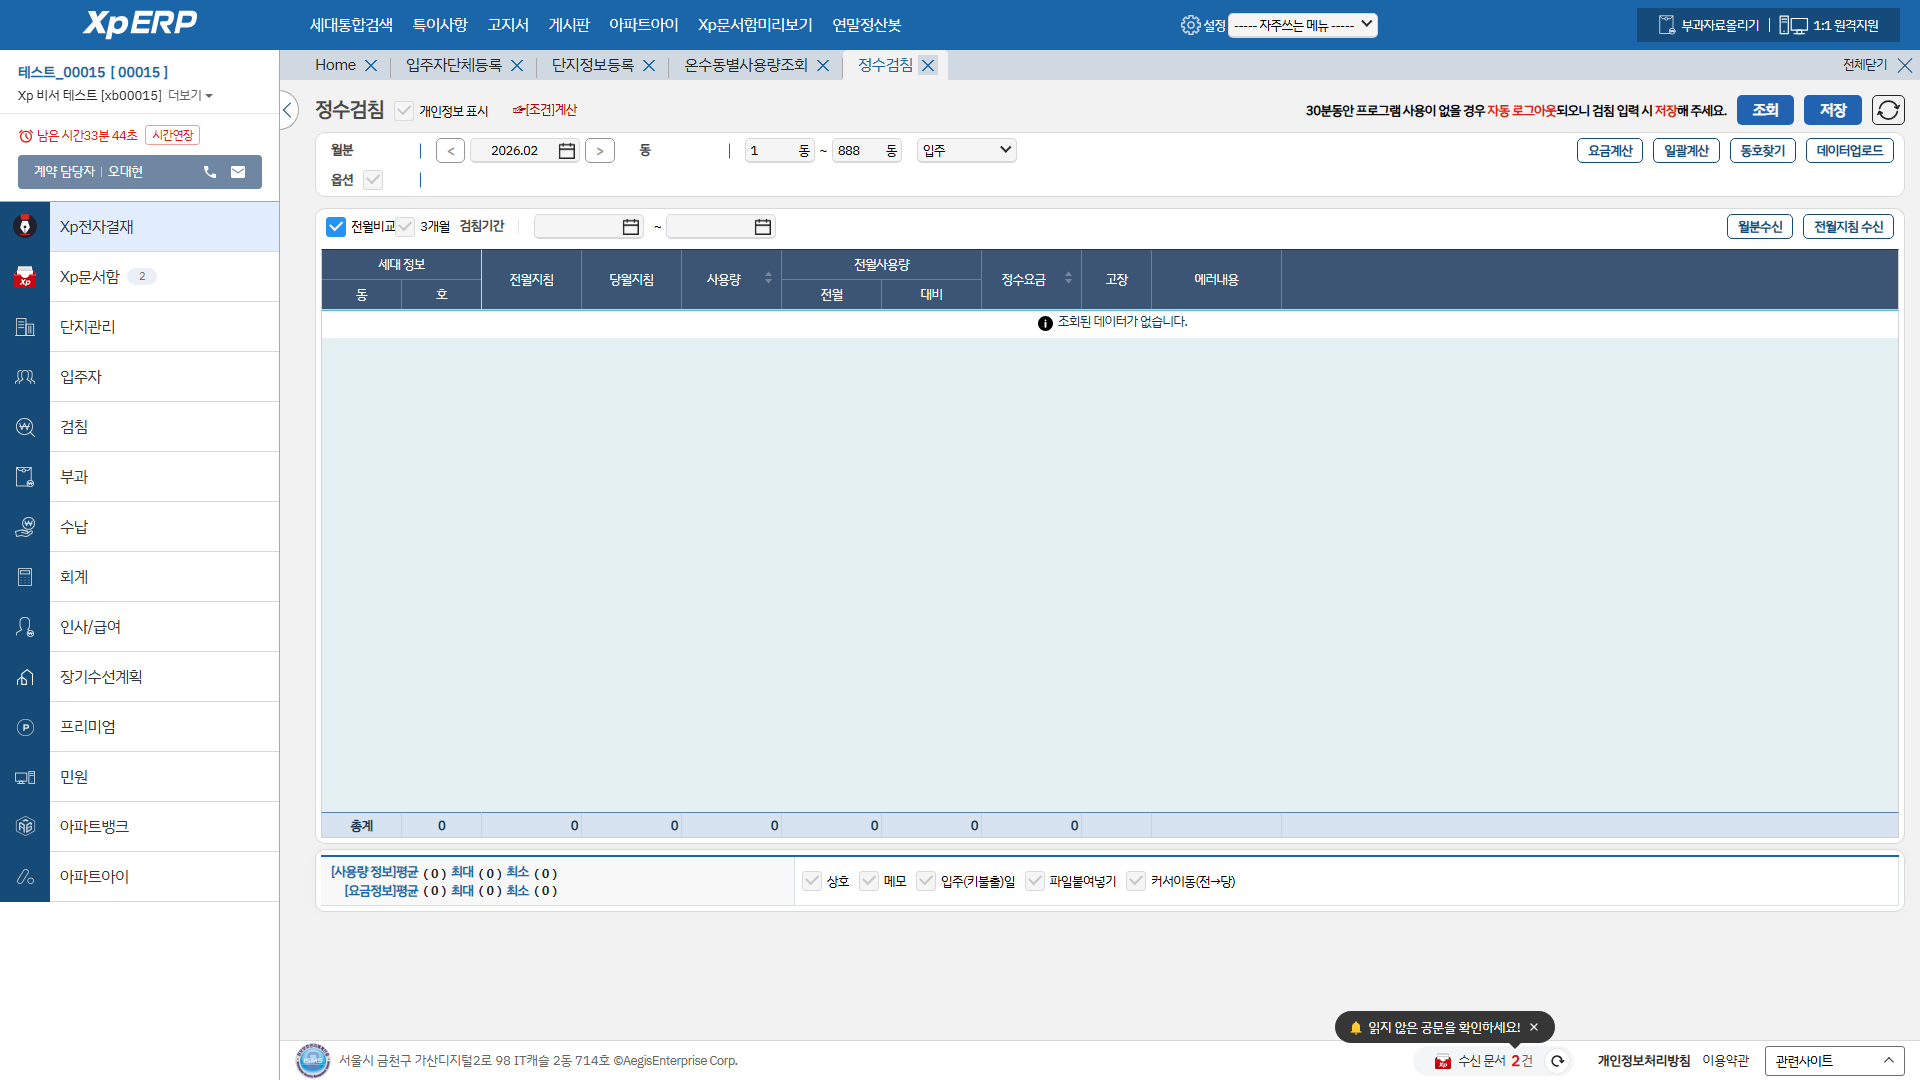Uncheck the 전월비교 checkbox
This screenshot has height=1080, width=1920.
[x=336, y=227]
